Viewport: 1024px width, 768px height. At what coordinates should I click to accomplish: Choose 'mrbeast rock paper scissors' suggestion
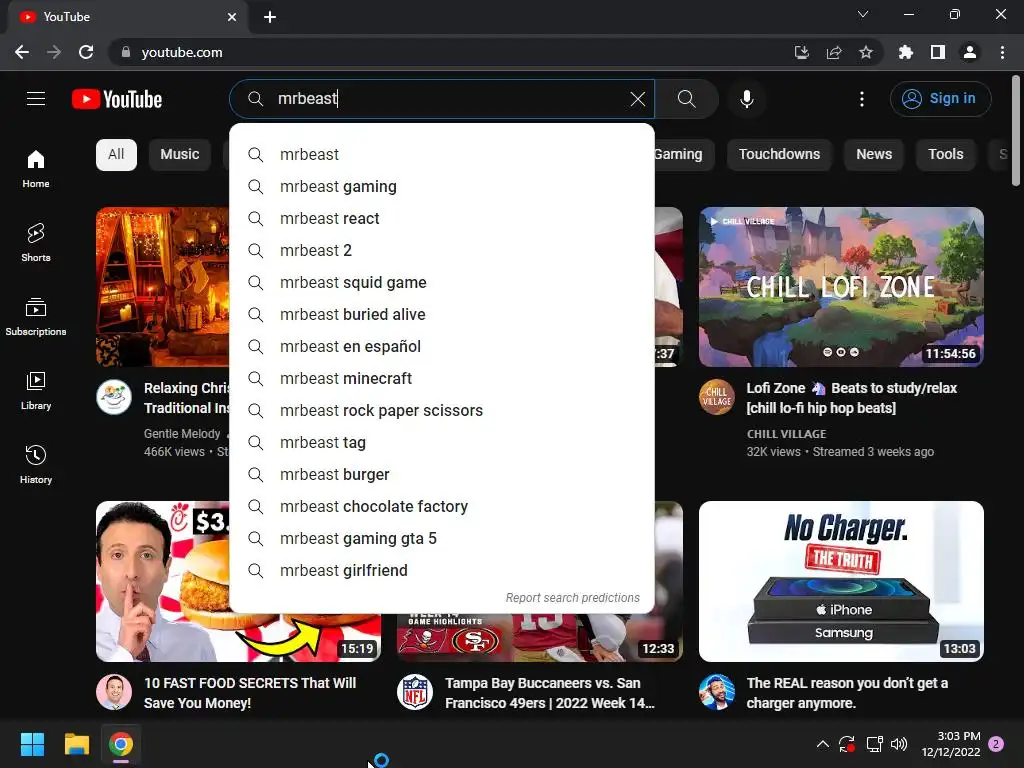442,411
